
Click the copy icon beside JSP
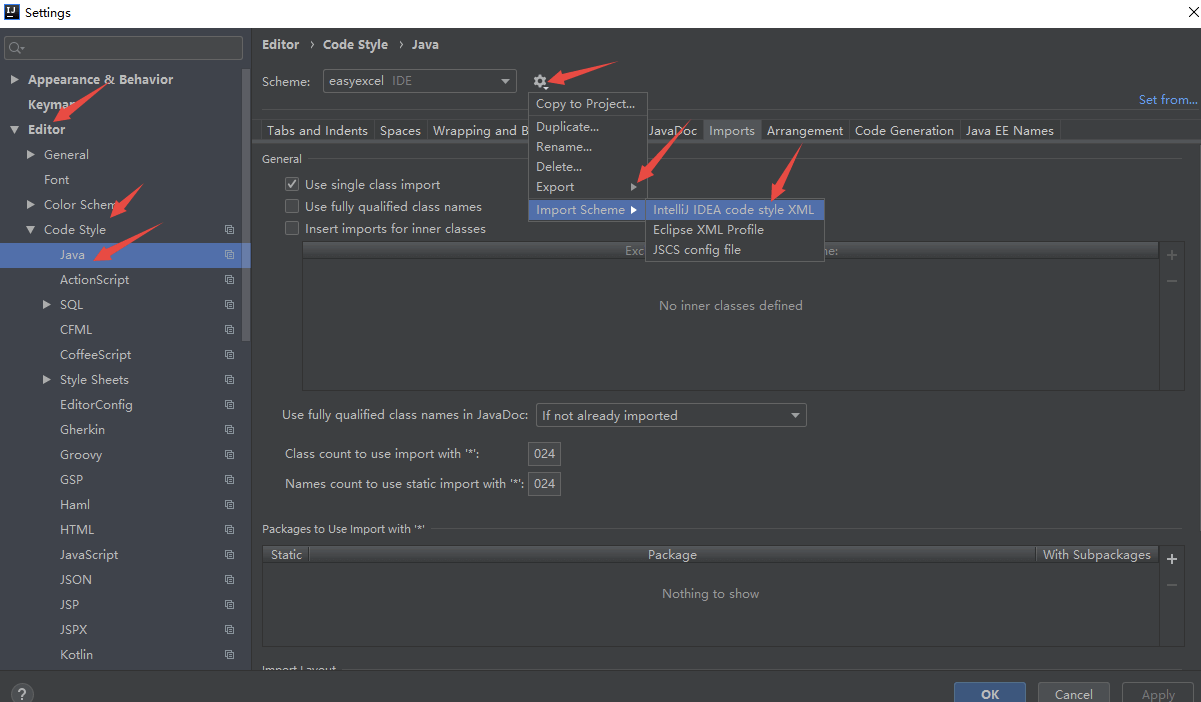click(230, 605)
